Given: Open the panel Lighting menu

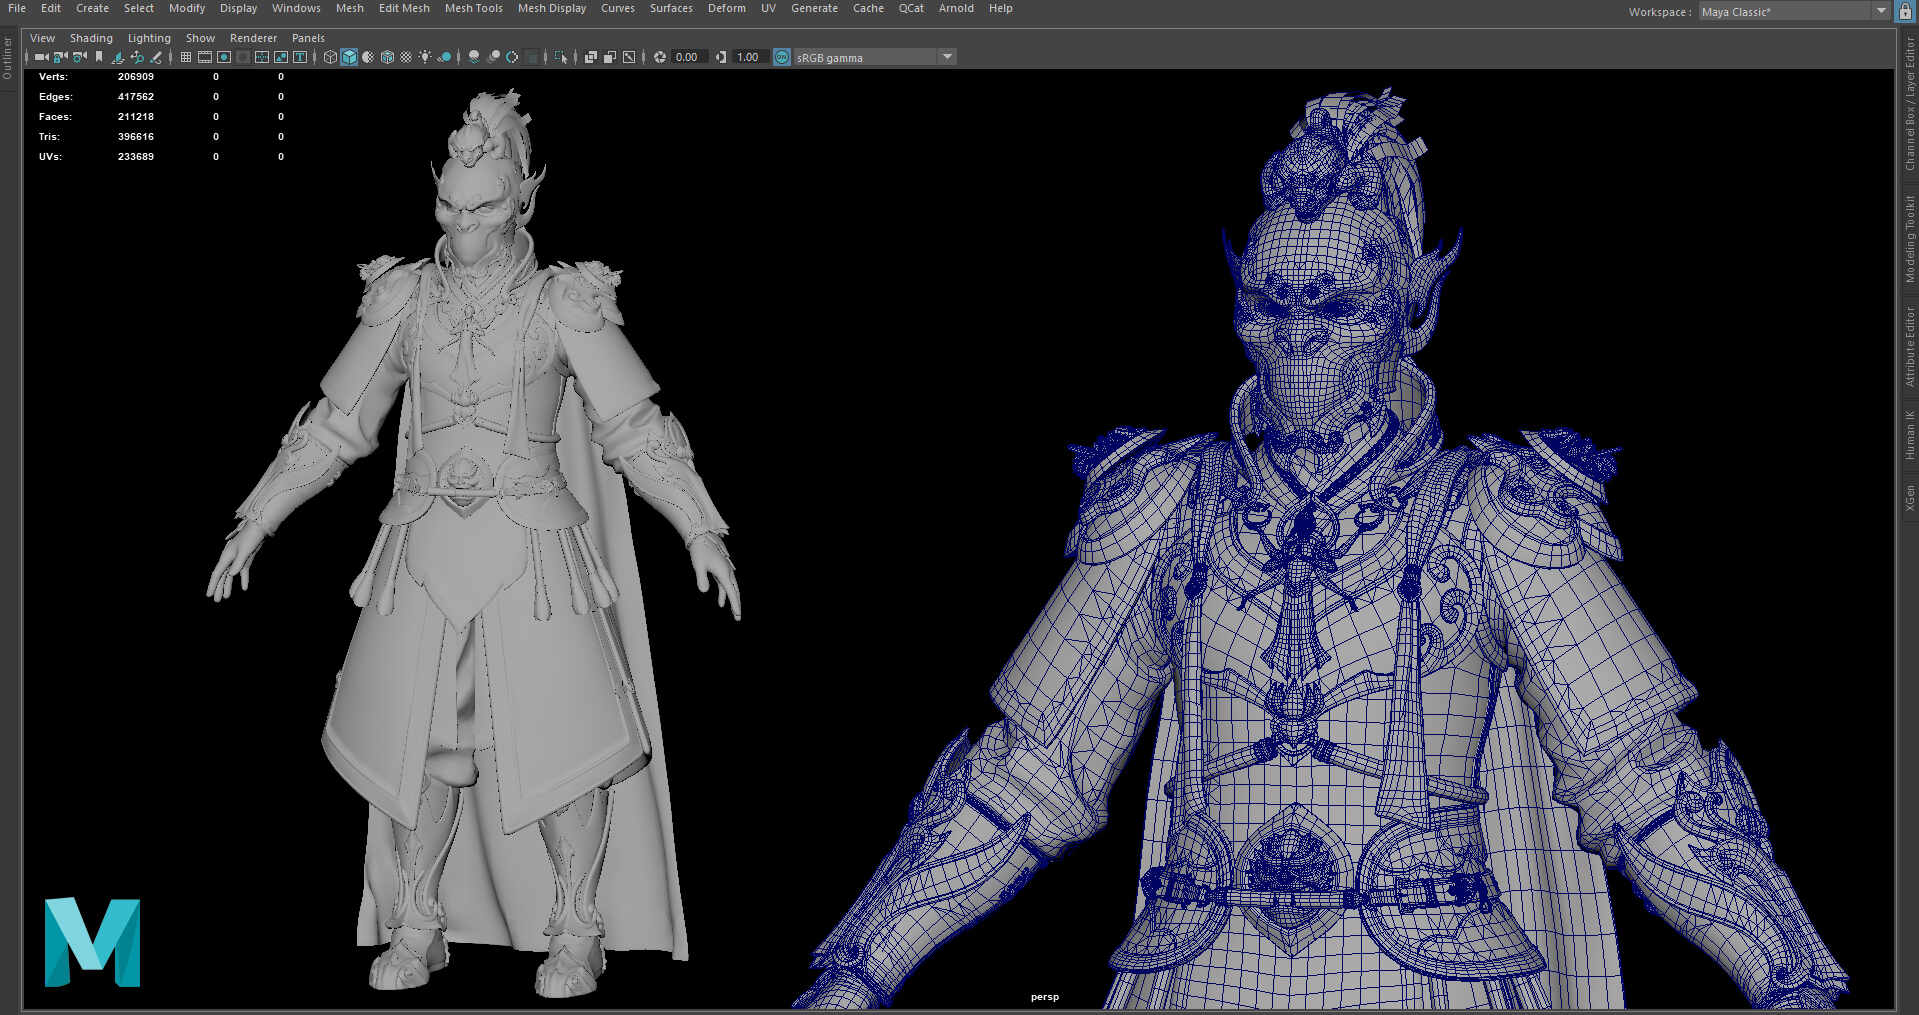Looking at the screenshot, I should [x=149, y=38].
